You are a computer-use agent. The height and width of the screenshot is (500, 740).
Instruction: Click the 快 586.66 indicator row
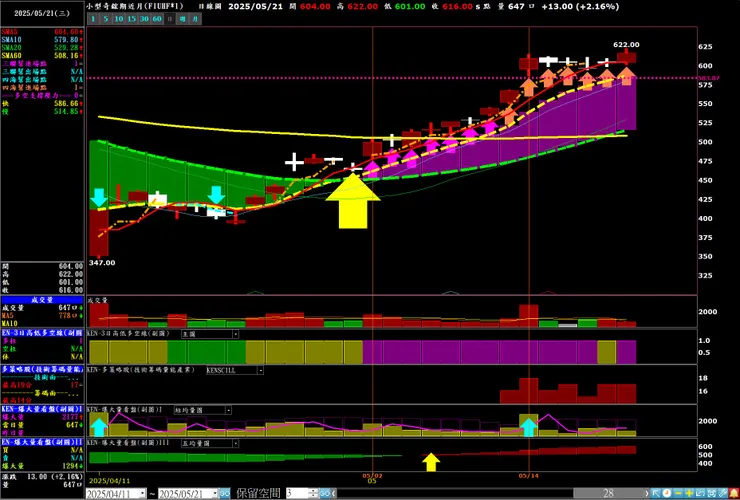(42, 103)
